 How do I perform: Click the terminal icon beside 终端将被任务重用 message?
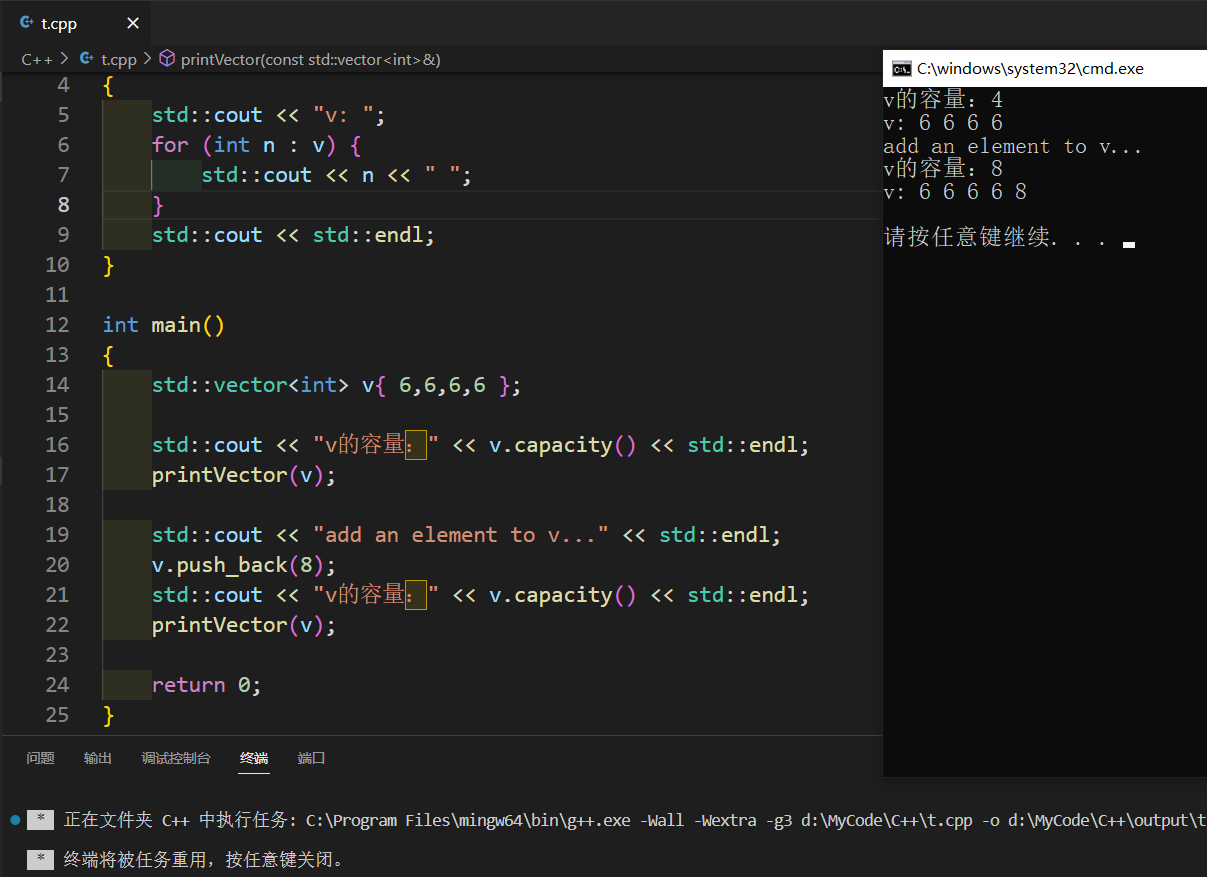[40, 859]
